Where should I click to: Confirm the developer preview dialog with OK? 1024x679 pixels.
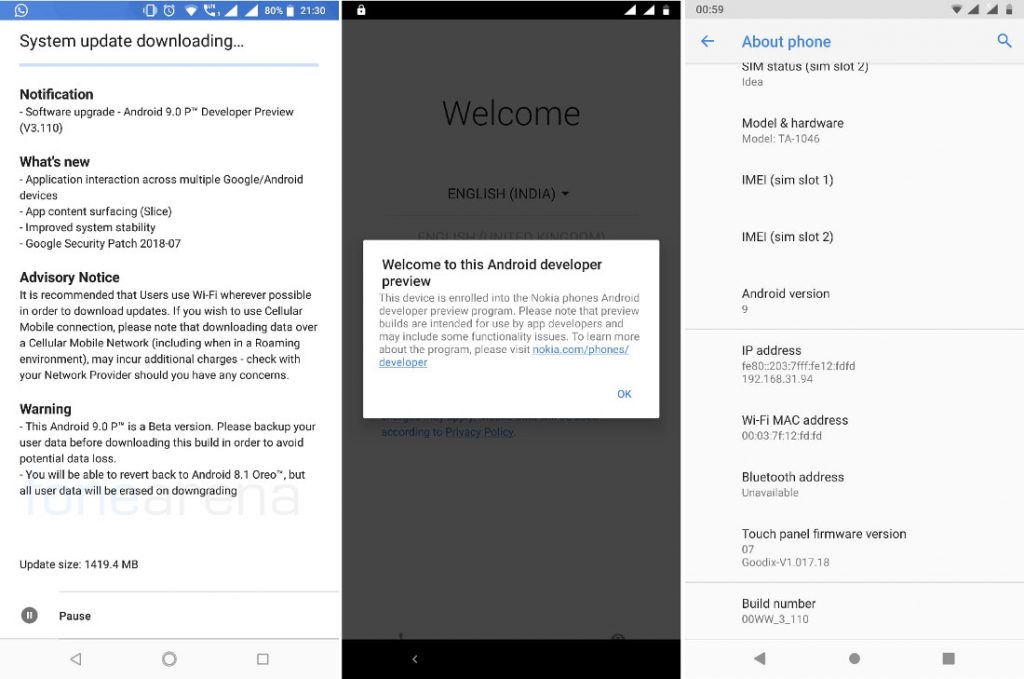tap(624, 394)
